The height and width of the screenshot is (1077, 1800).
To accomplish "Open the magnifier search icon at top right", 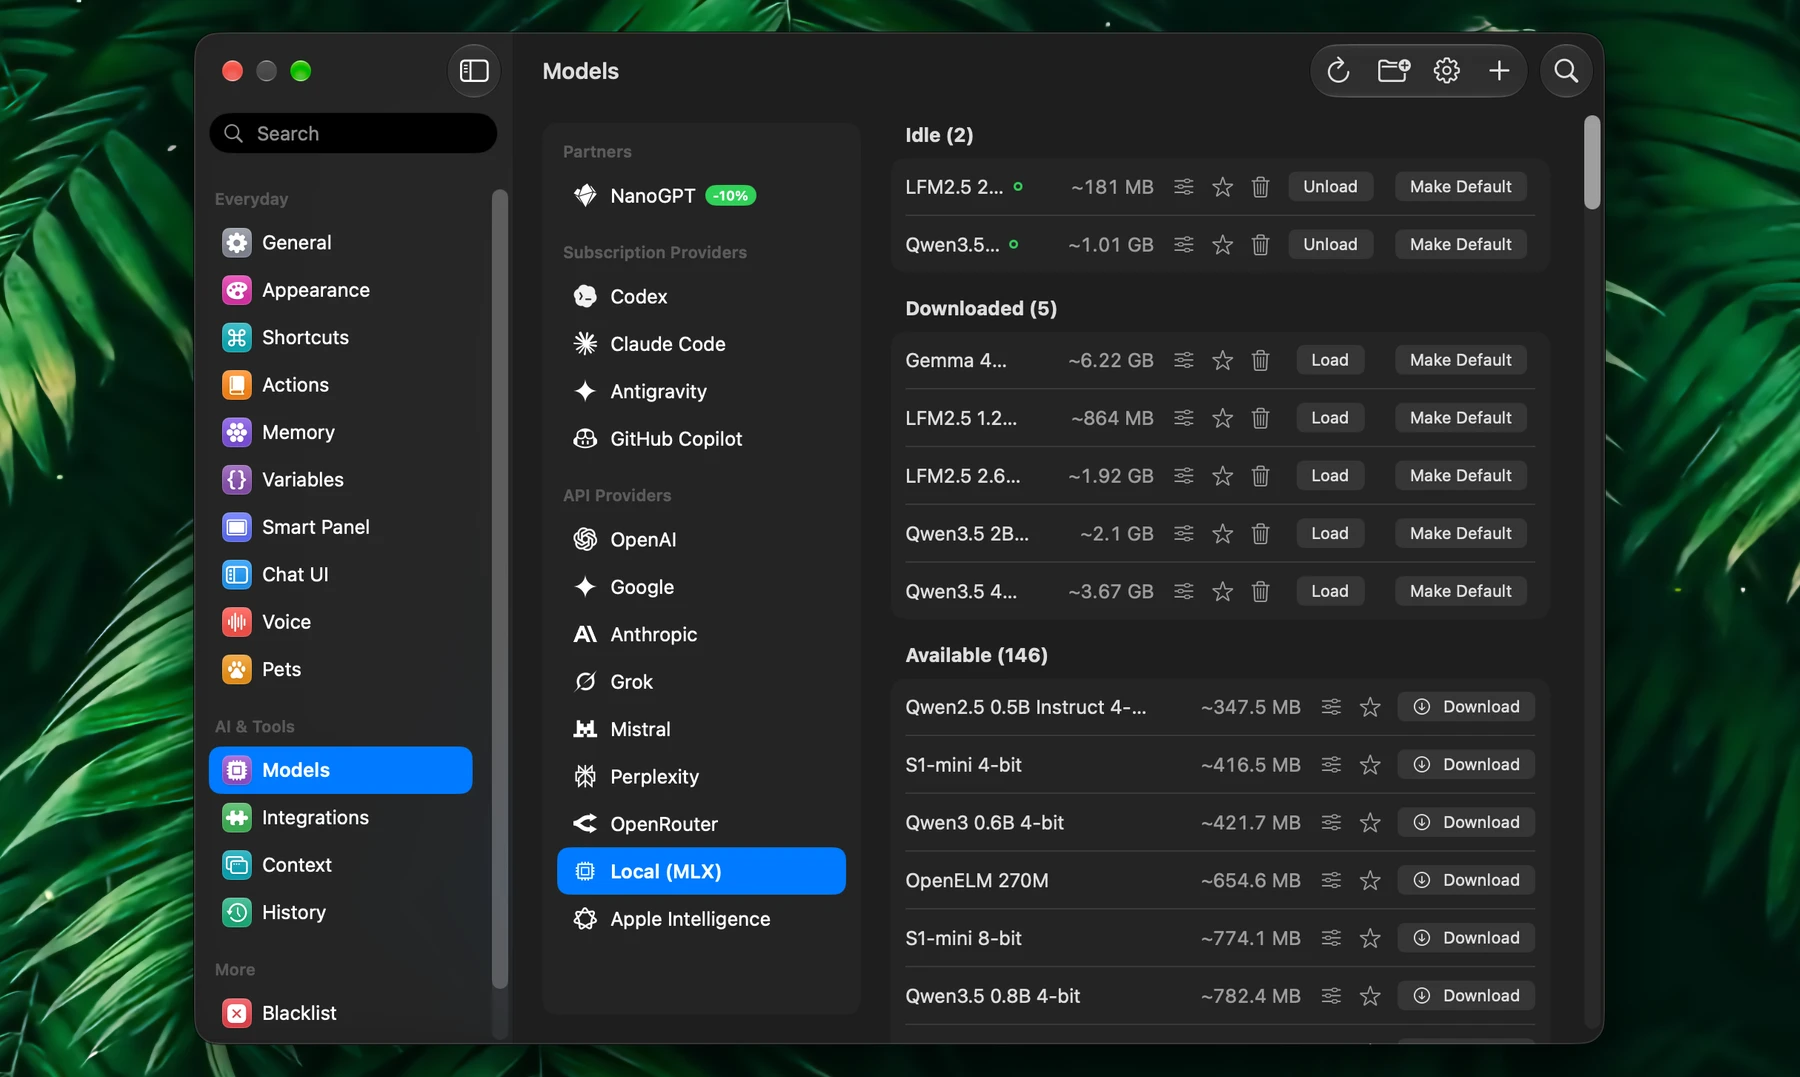I will tap(1566, 71).
